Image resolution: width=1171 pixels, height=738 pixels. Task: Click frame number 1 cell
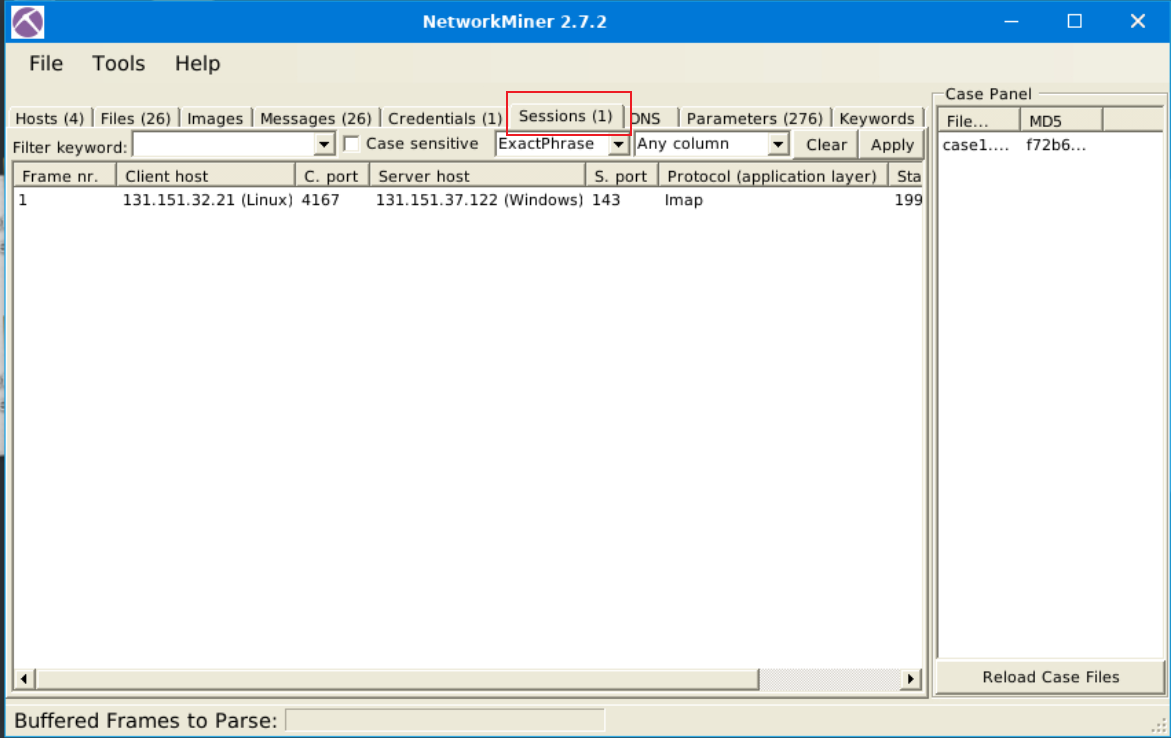coord(23,200)
